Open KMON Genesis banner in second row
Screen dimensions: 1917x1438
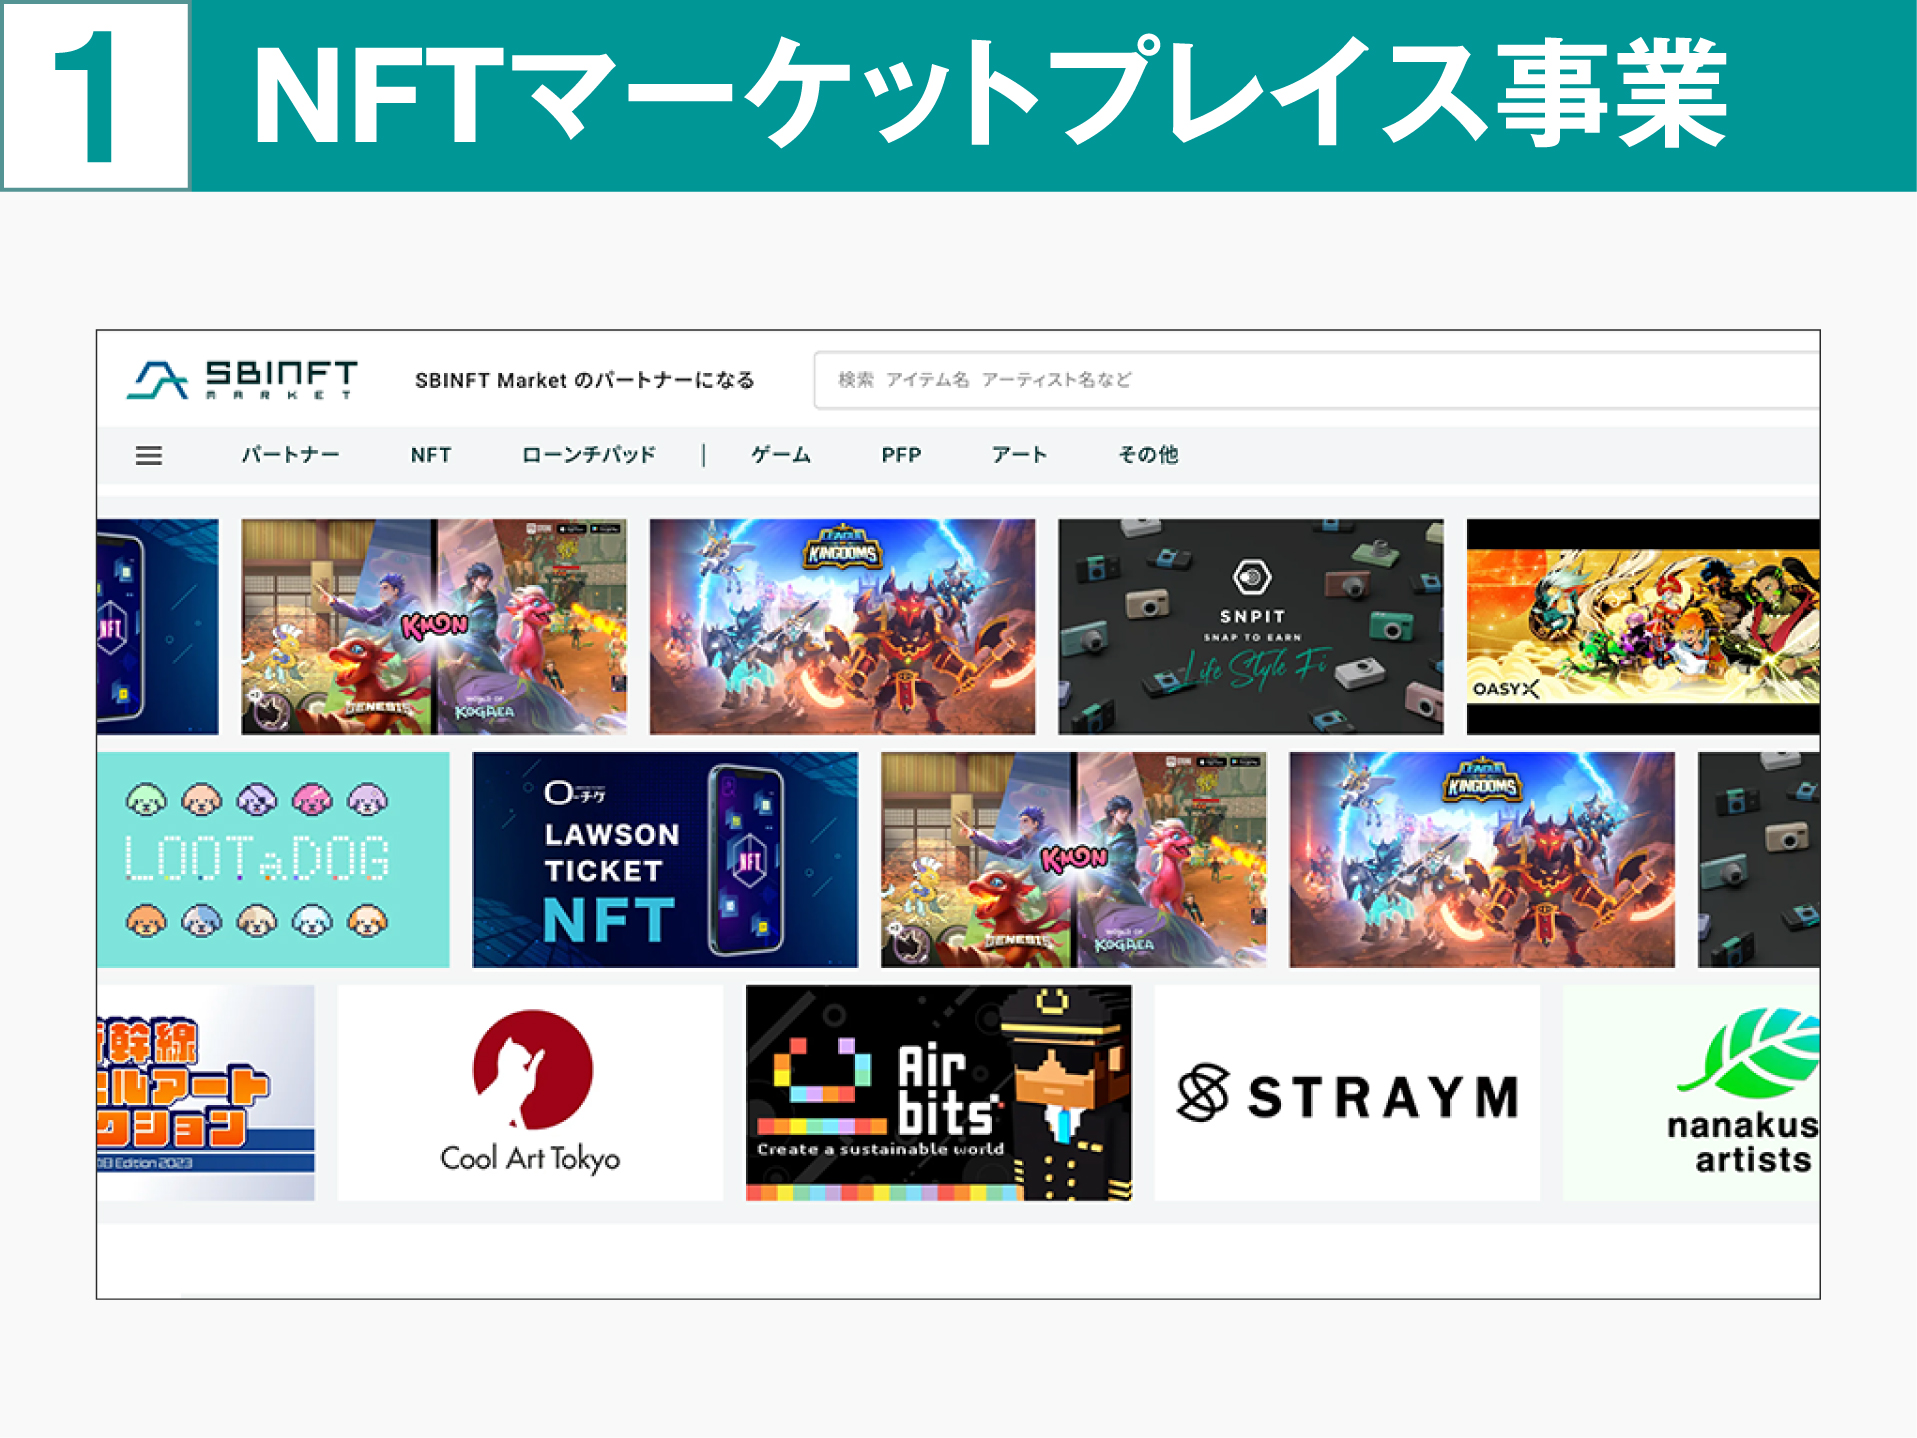(x=1073, y=860)
